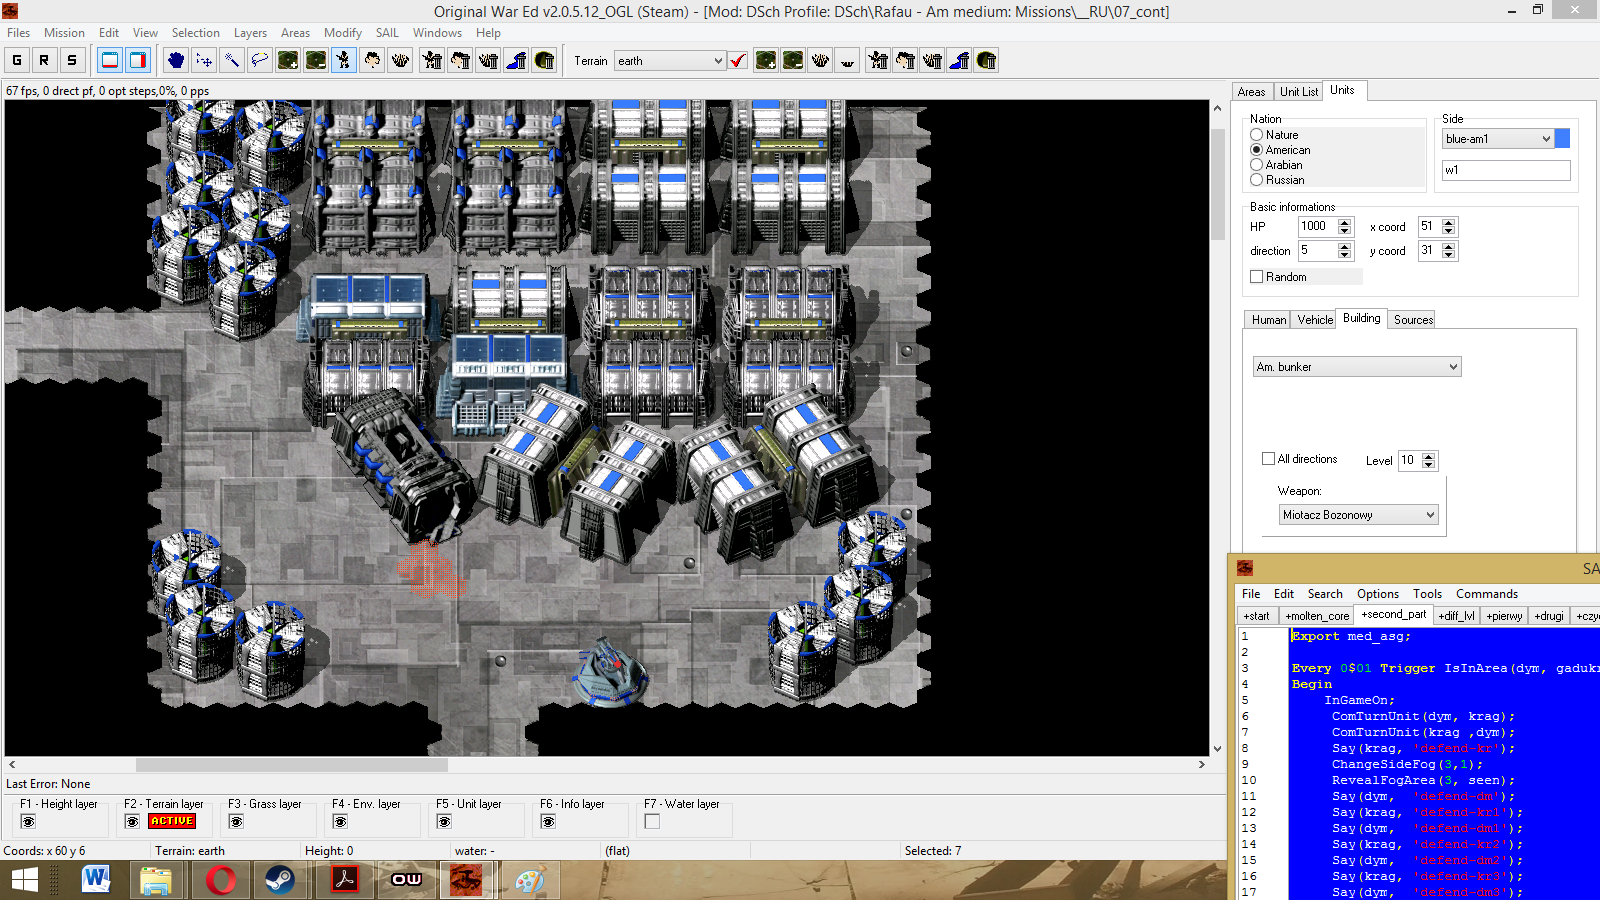
Task: Toggle F1 Height layer visibility eye
Action: click(x=28, y=822)
